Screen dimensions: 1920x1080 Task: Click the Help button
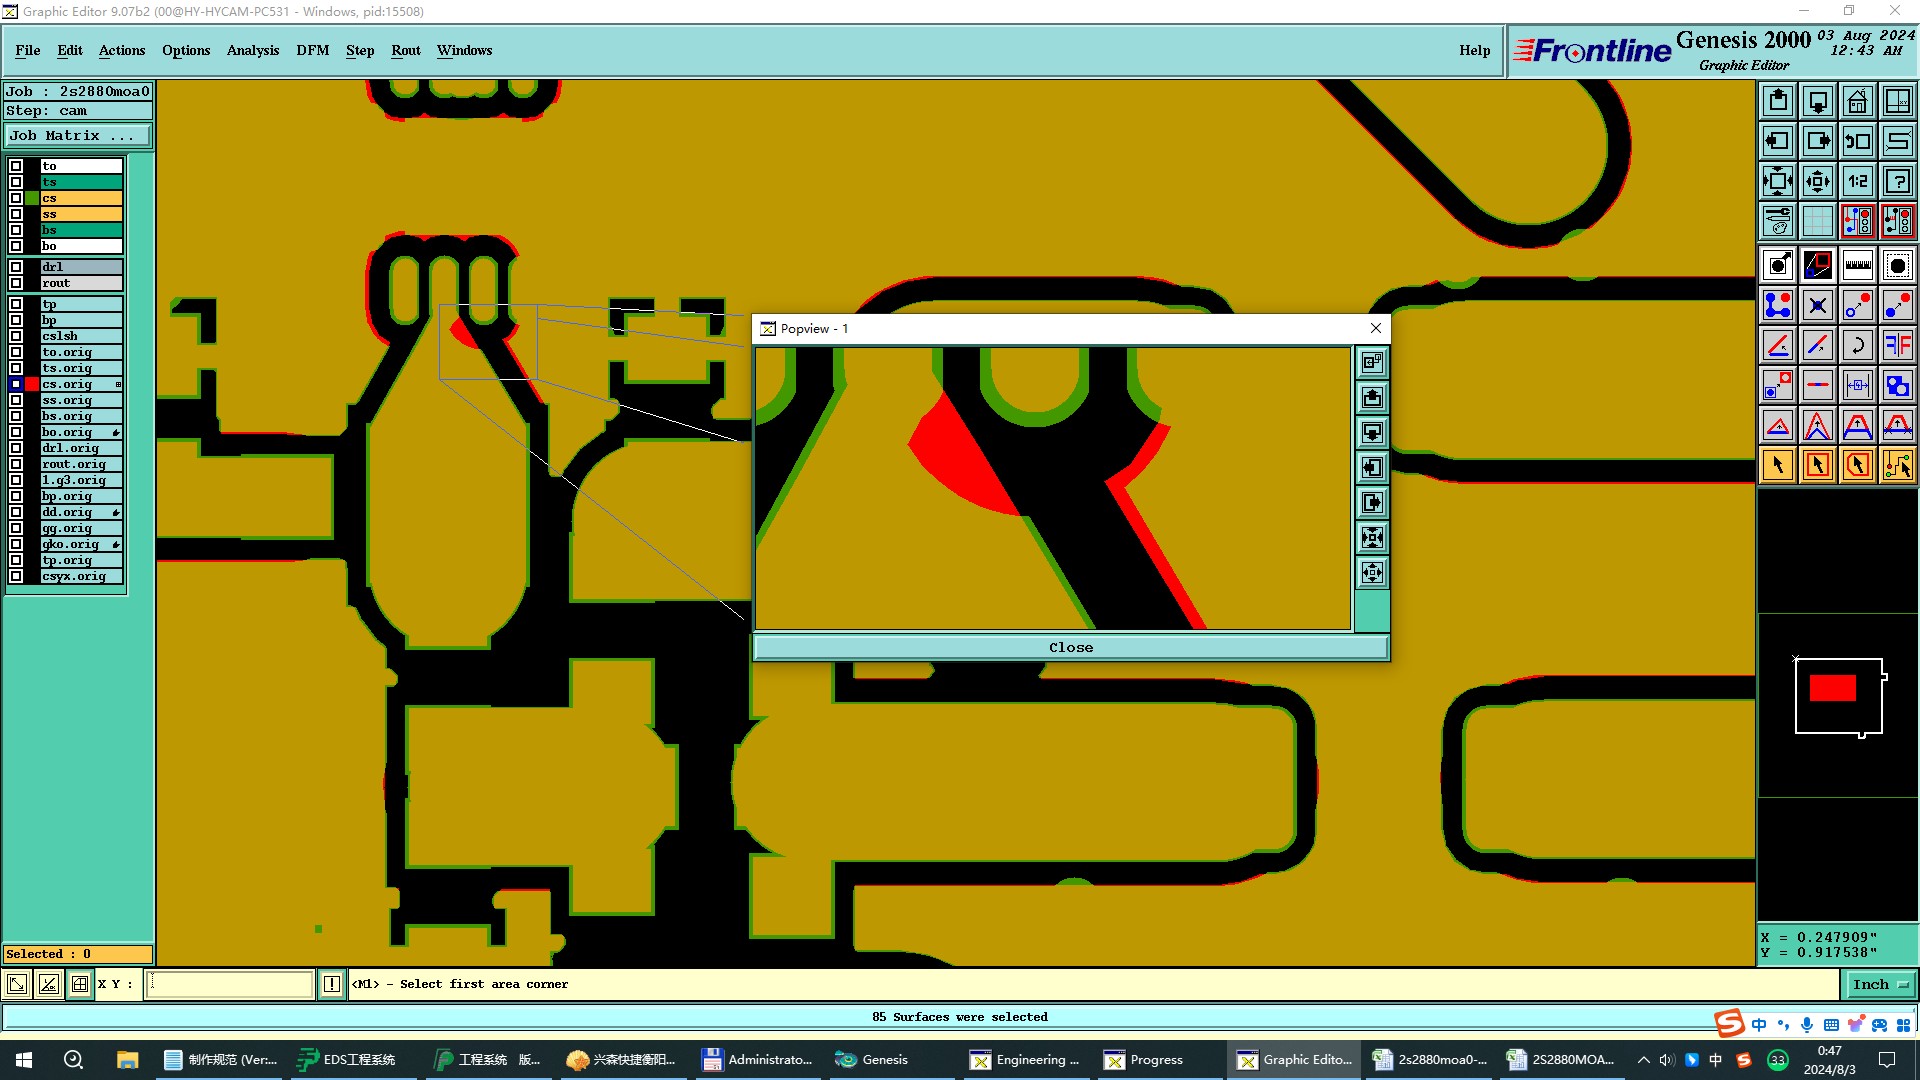[1474, 50]
